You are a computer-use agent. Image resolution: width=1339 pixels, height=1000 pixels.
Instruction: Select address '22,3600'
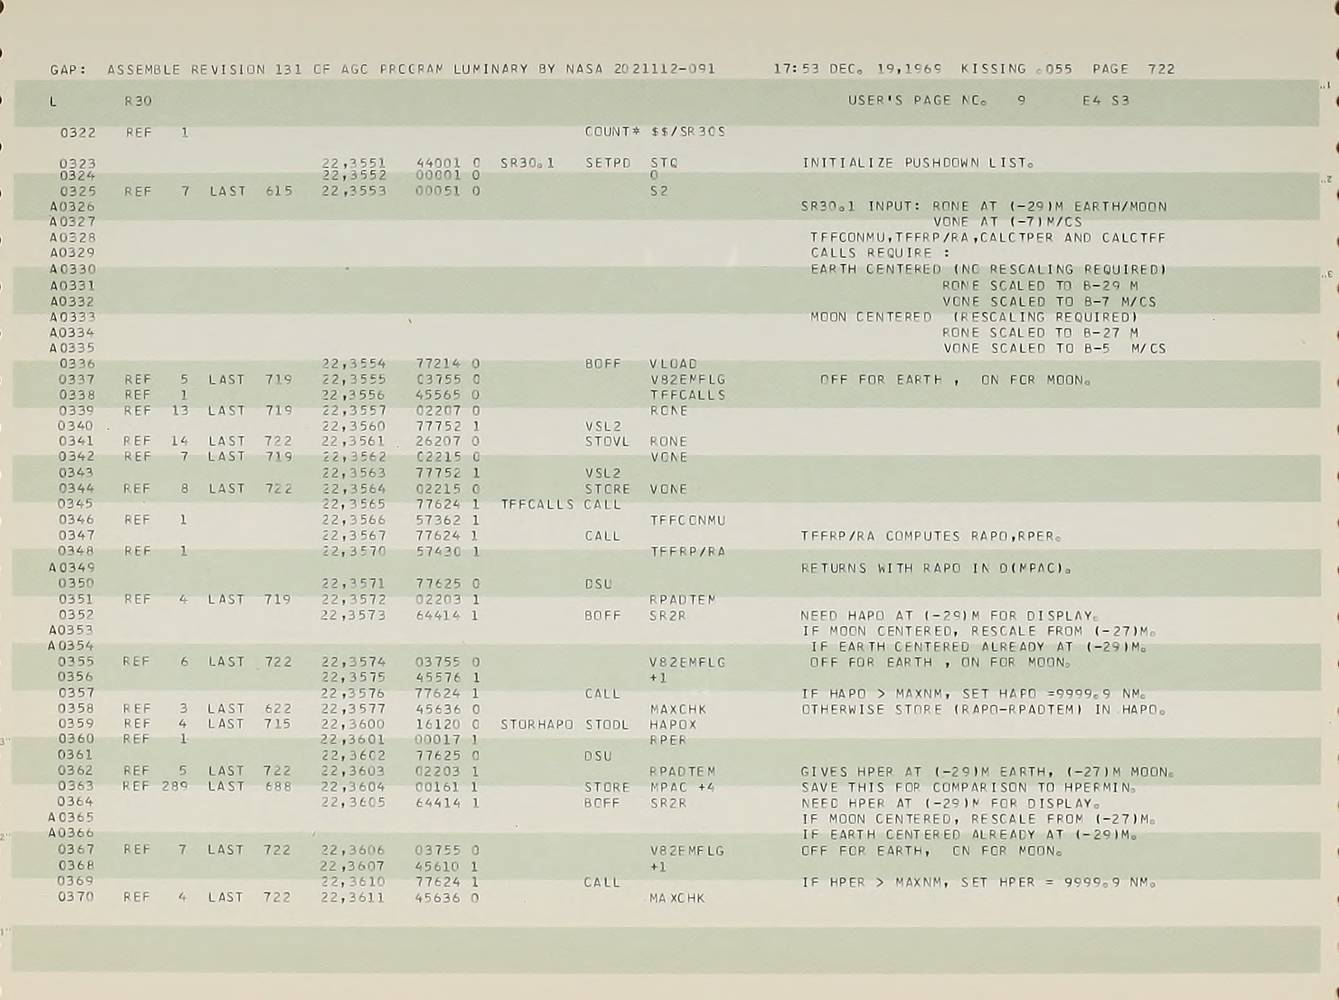353,724
